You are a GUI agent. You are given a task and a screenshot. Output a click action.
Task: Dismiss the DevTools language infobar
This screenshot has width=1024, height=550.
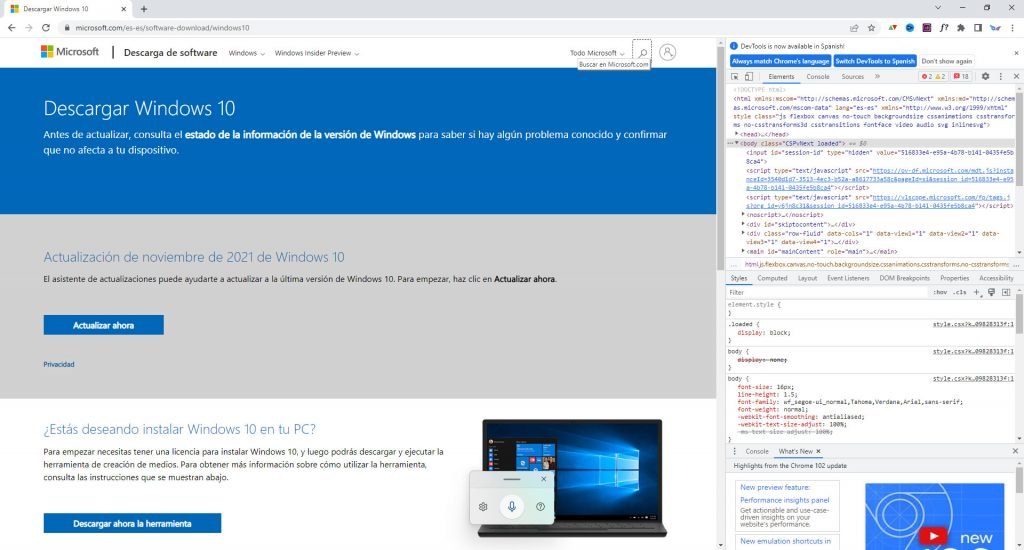[1016, 53]
